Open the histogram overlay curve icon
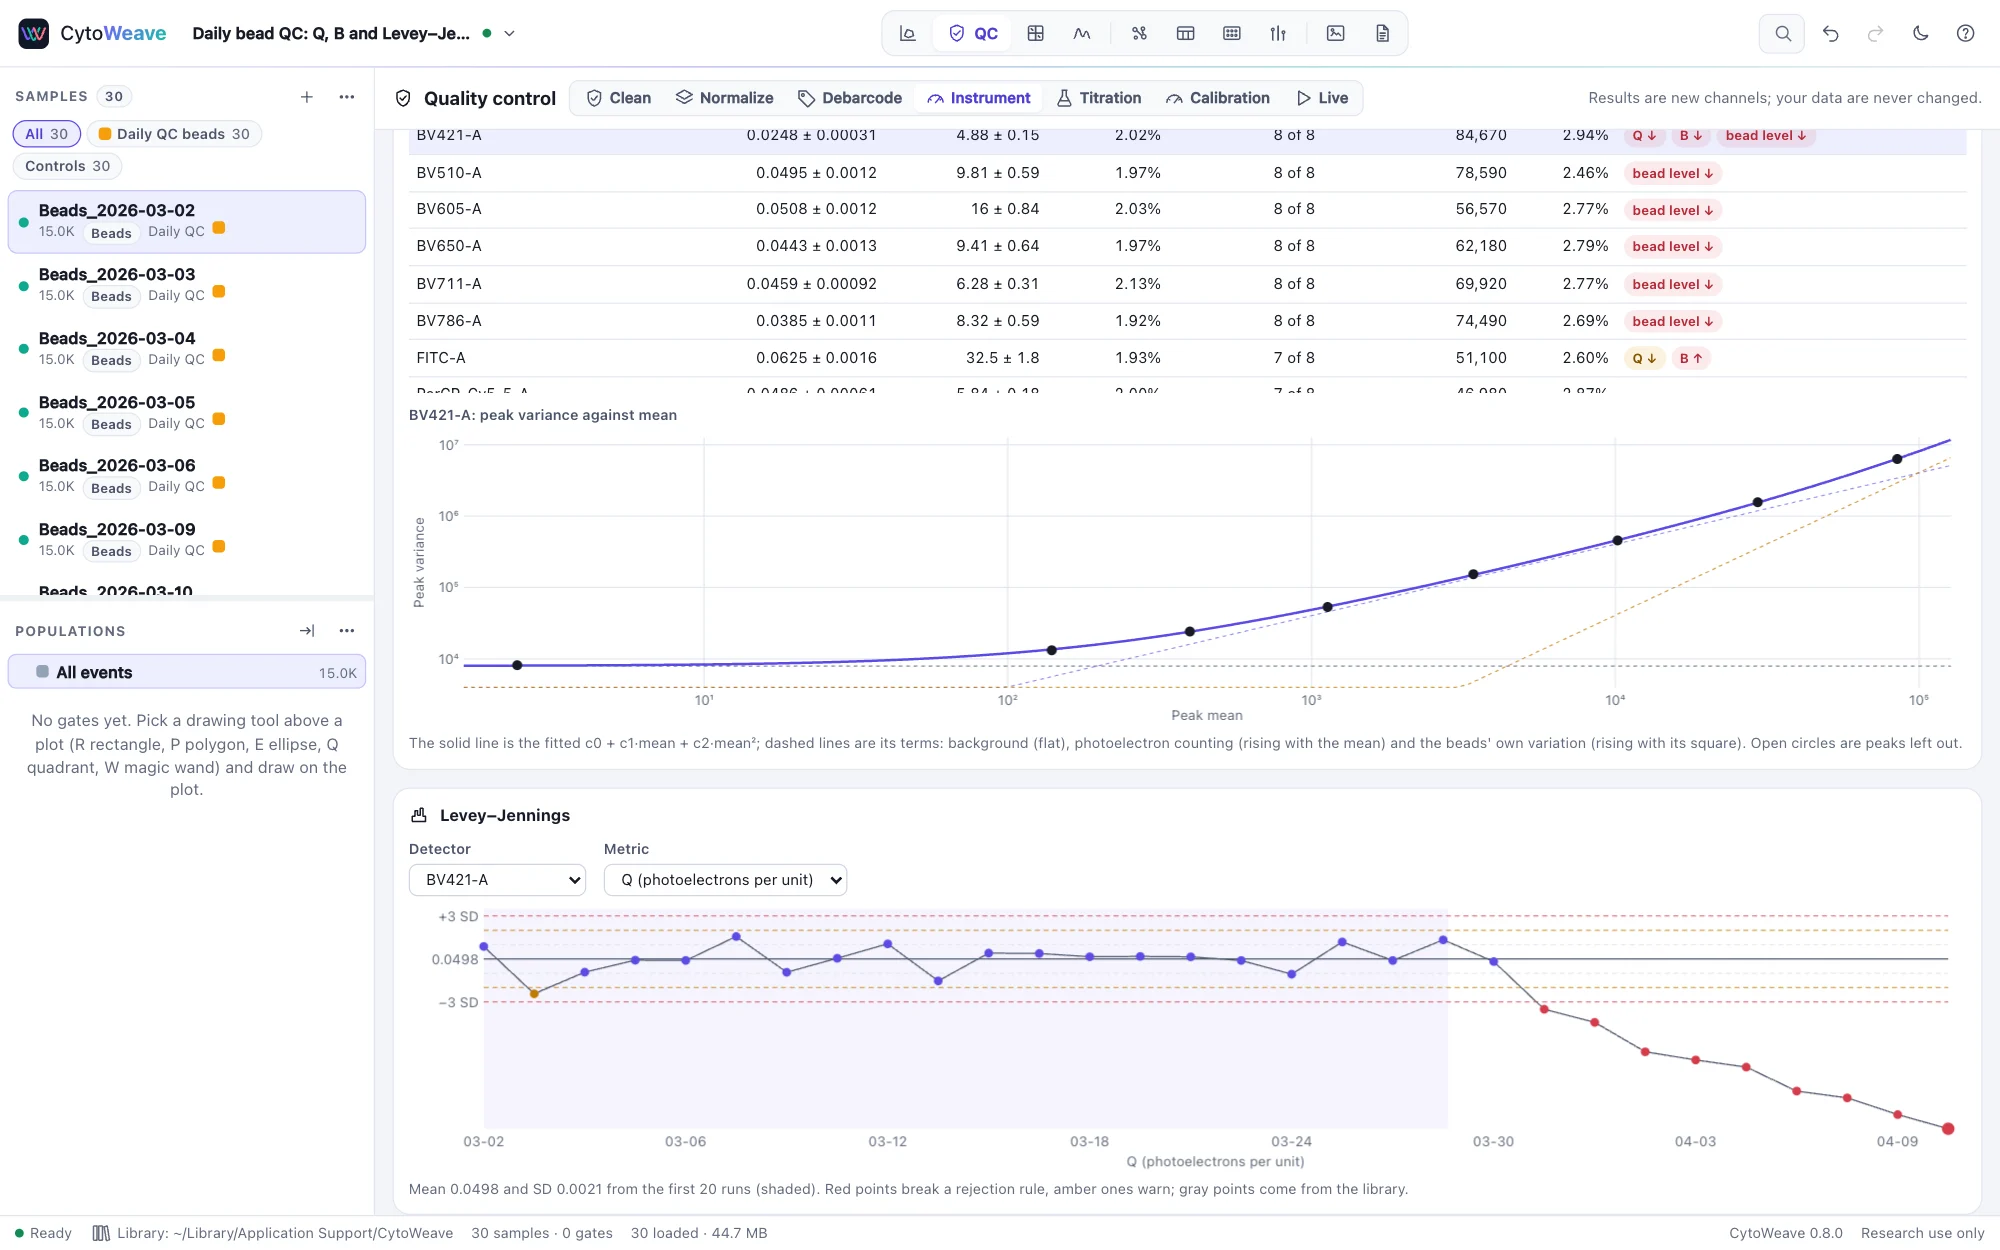 coord(1082,33)
